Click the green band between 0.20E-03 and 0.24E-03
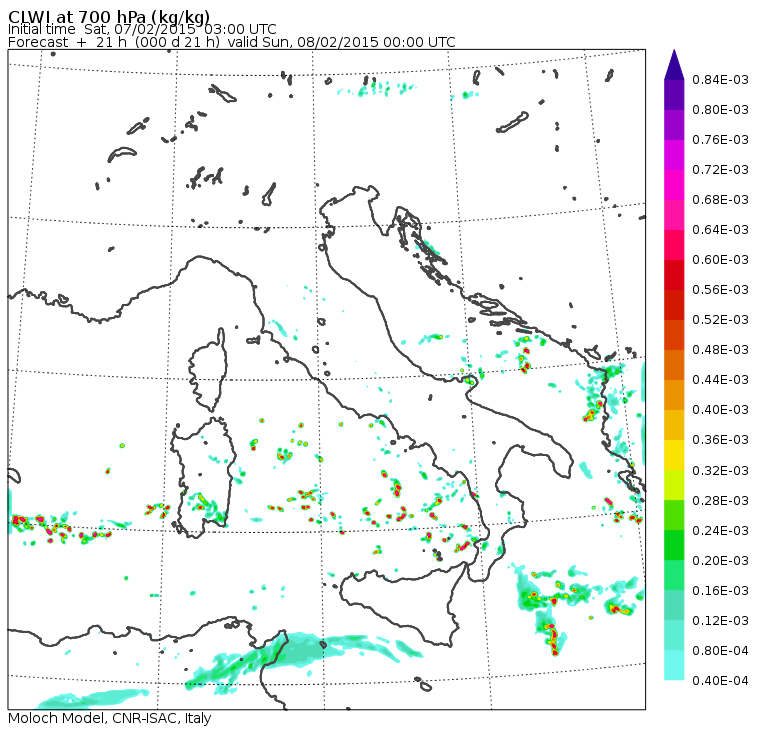Viewport: 760px width, 731px height. tap(674, 545)
